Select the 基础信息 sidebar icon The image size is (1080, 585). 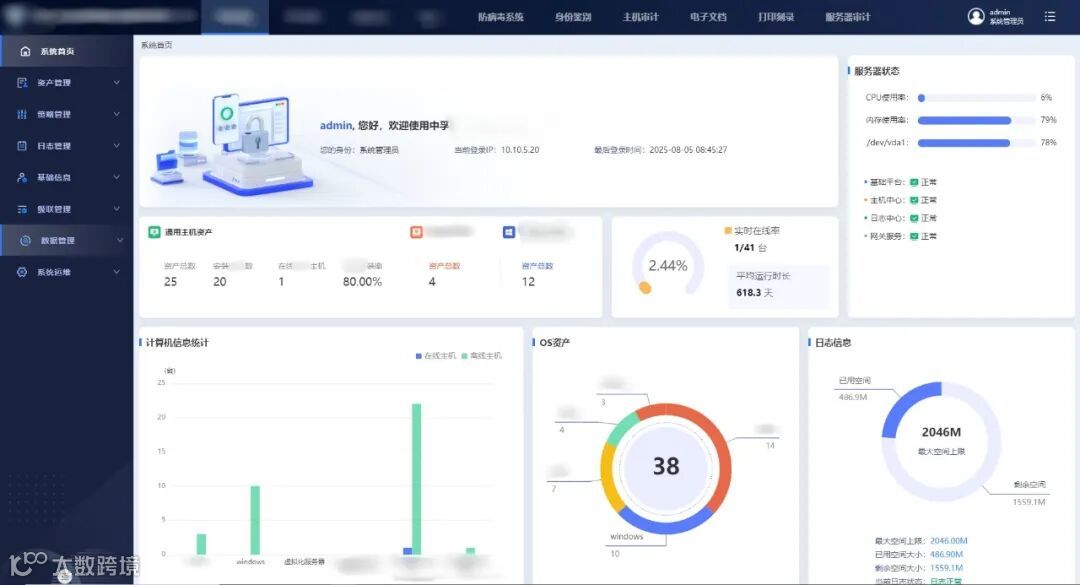pos(23,177)
